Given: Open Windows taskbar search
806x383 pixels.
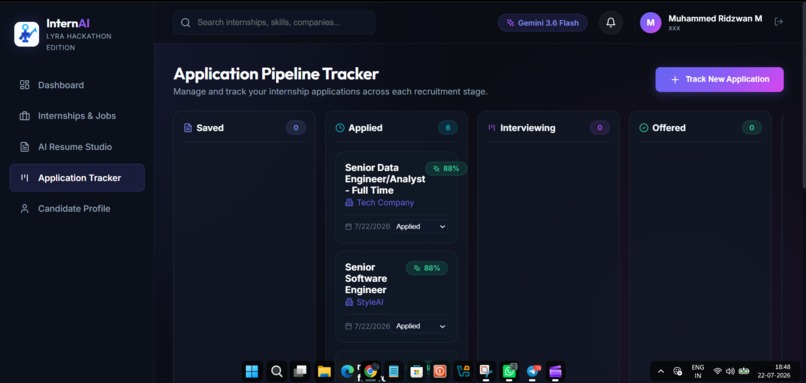Looking at the screenshot, I should [x=277, y=371].
